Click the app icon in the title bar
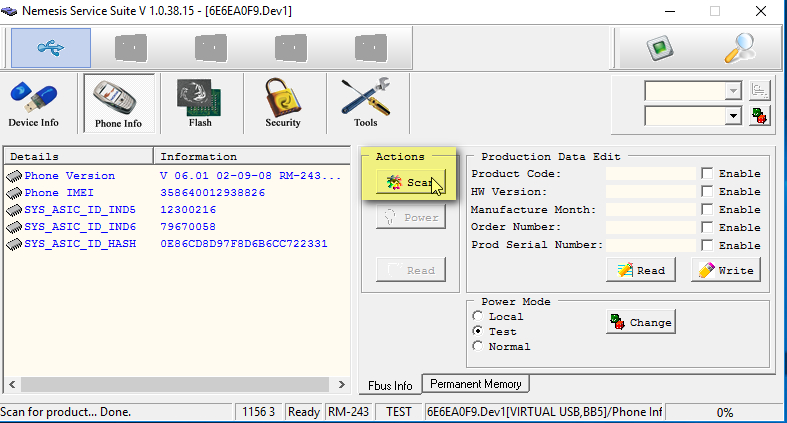Image resolution: width=787 pixels, height=423 pixels. 9,11
